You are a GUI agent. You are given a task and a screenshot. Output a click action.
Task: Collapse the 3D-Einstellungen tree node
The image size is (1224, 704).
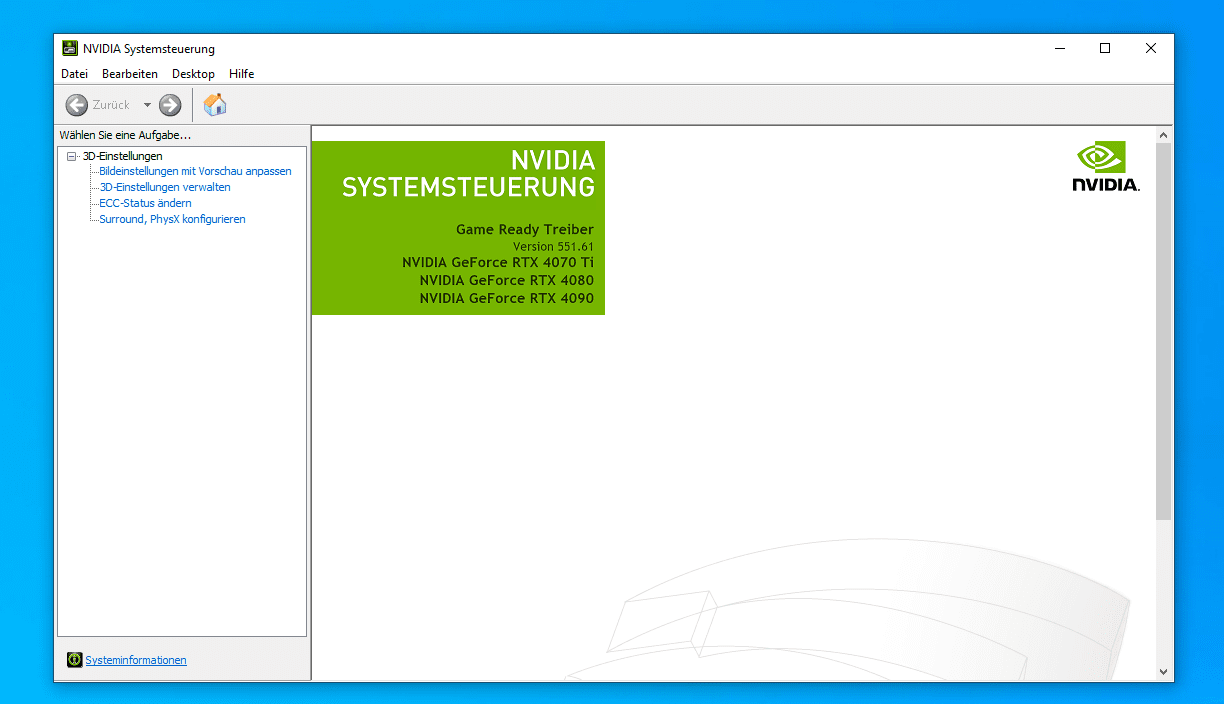pyautogui.click(x=71, y=156)
